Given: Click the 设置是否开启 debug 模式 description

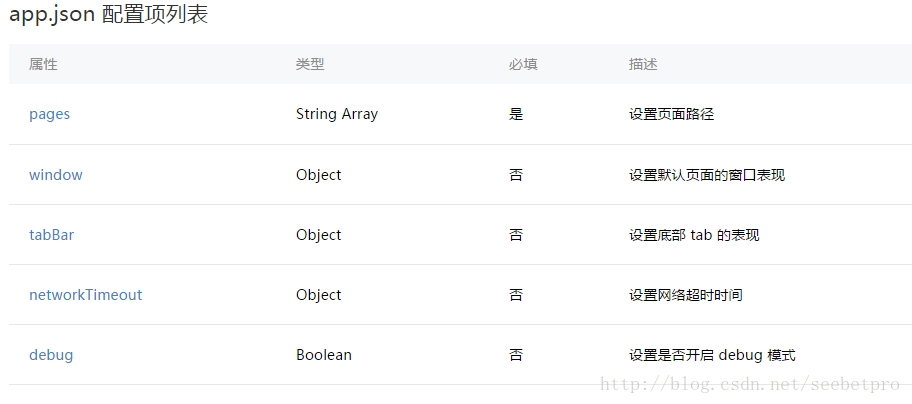Looking at the screenshot, I should (x=712, y=355).
